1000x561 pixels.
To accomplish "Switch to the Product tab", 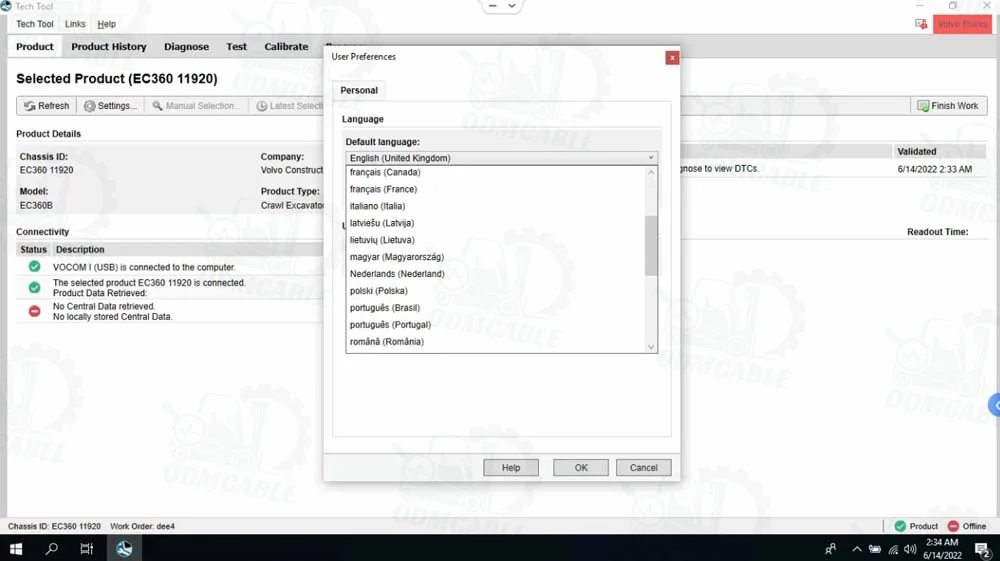I will pos(34,47).
